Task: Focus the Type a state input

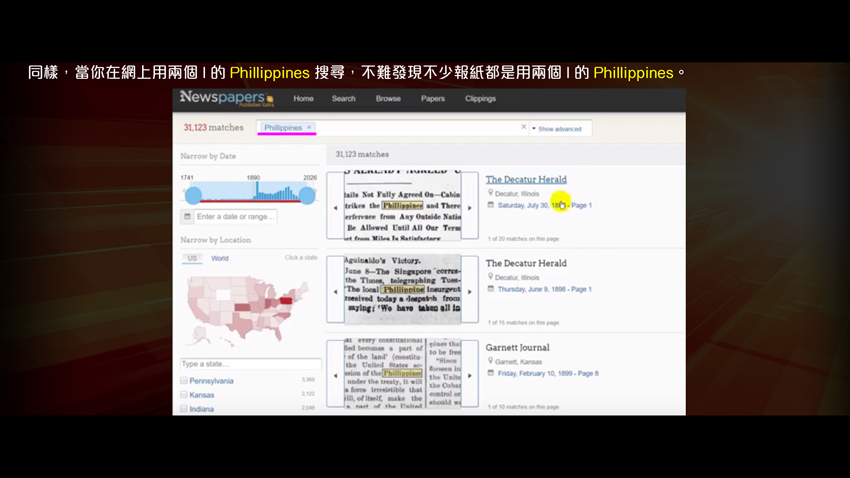Action: (x=250, y=364)
